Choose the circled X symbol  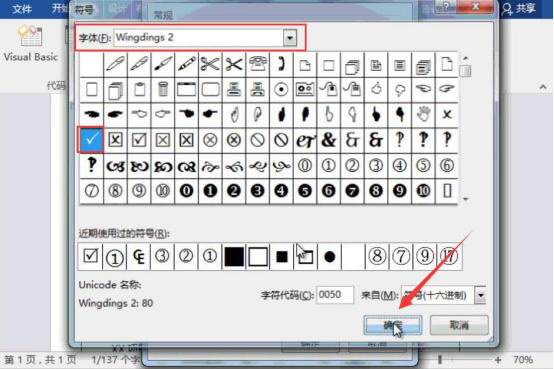click(x=210, y=140)
